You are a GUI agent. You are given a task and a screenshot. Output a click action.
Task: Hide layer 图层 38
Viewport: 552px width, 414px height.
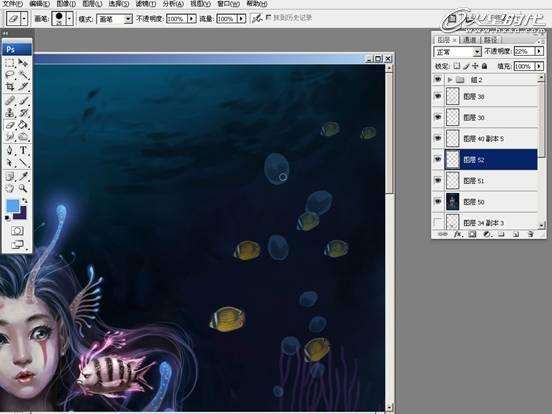[438, 96]
